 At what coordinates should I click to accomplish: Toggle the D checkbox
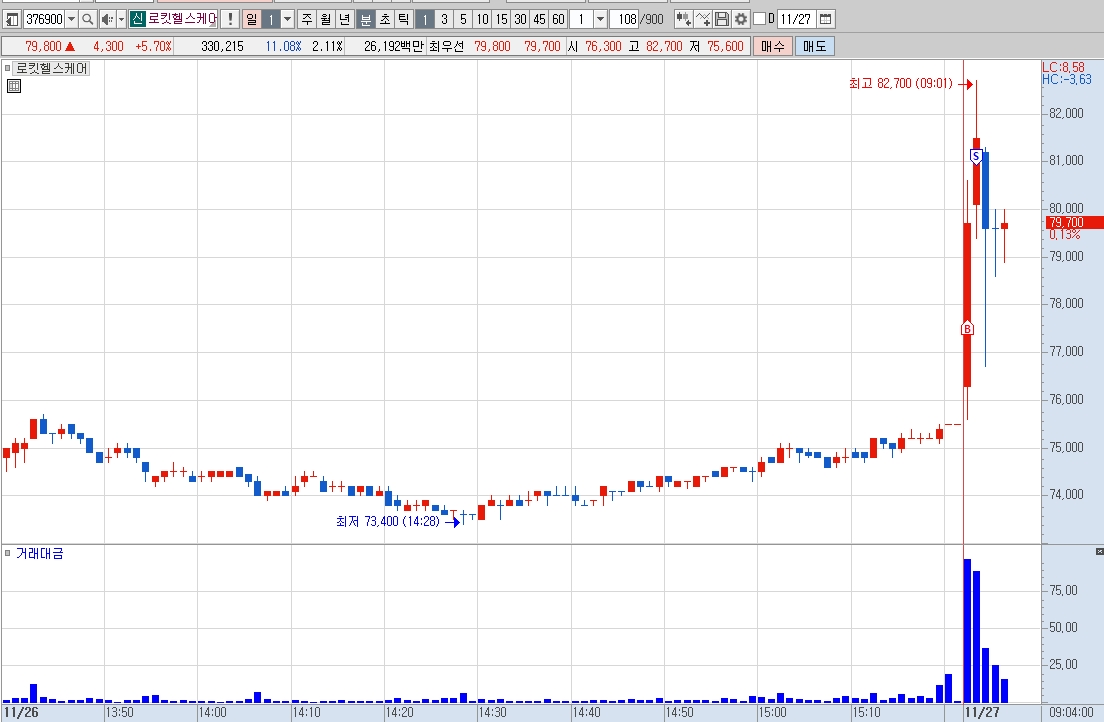click(x=759, y=19)
